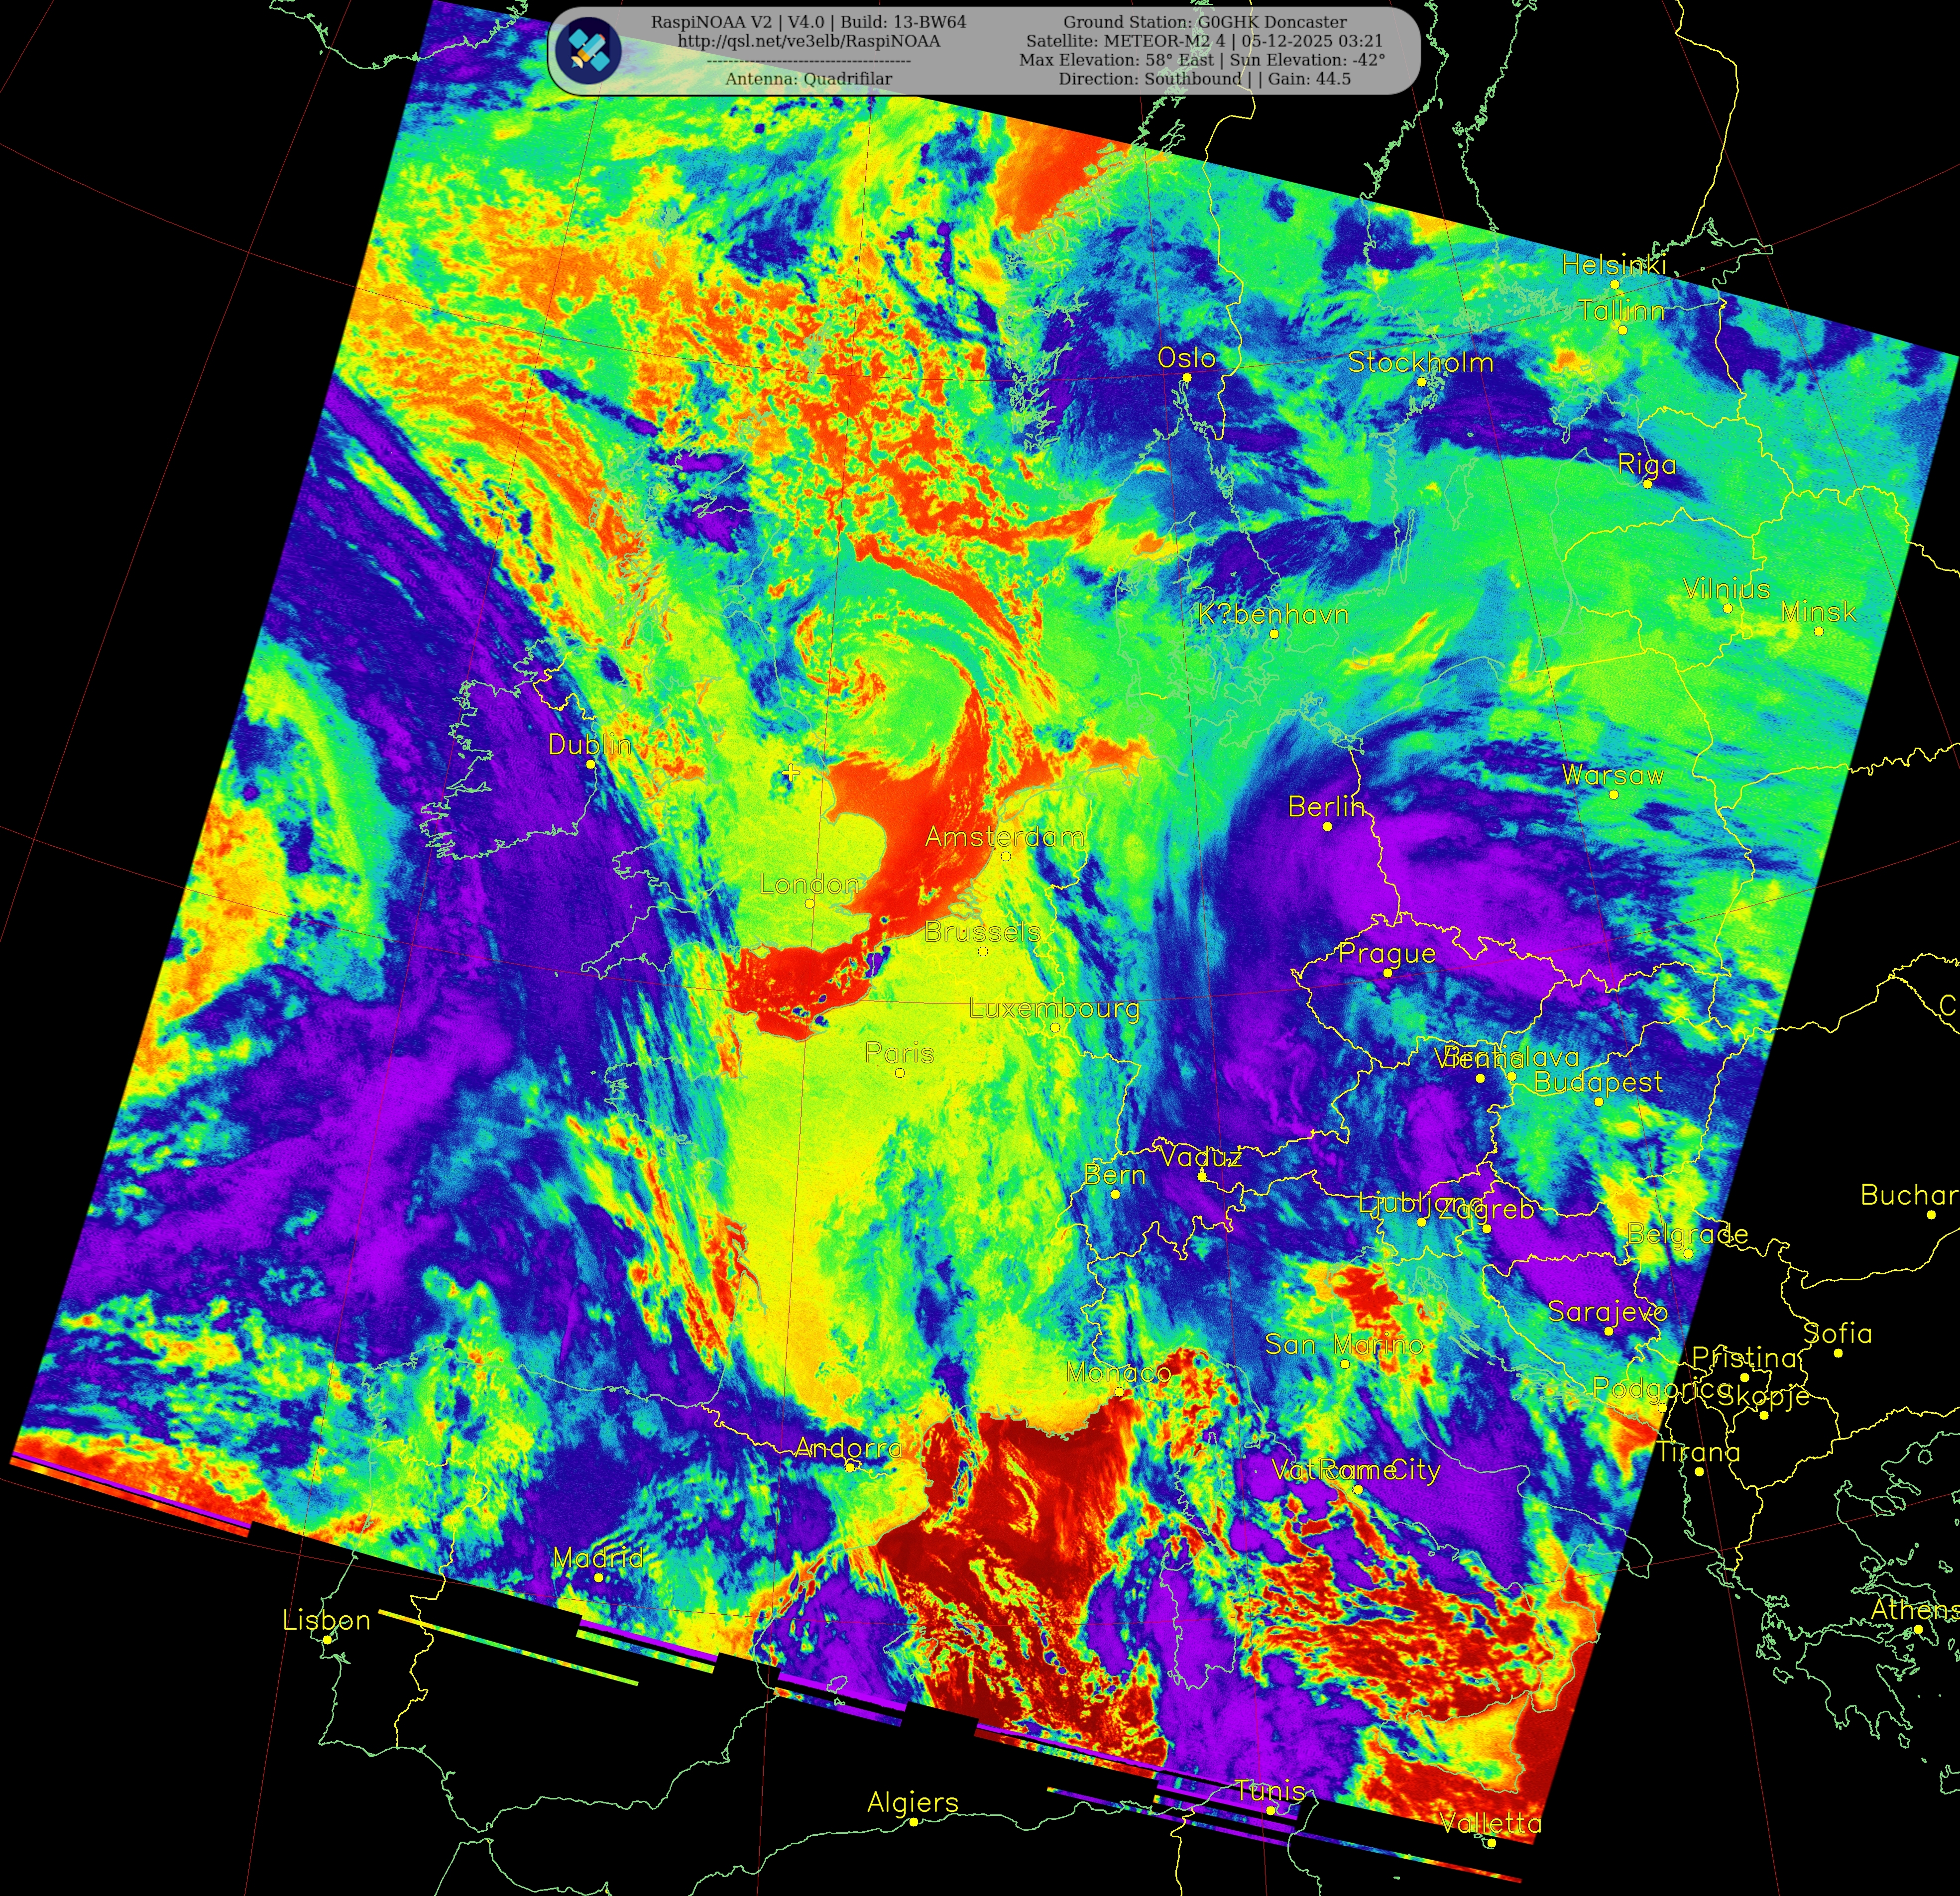
Task: Click the Paris city dot marker
Action: [899, 1073]
